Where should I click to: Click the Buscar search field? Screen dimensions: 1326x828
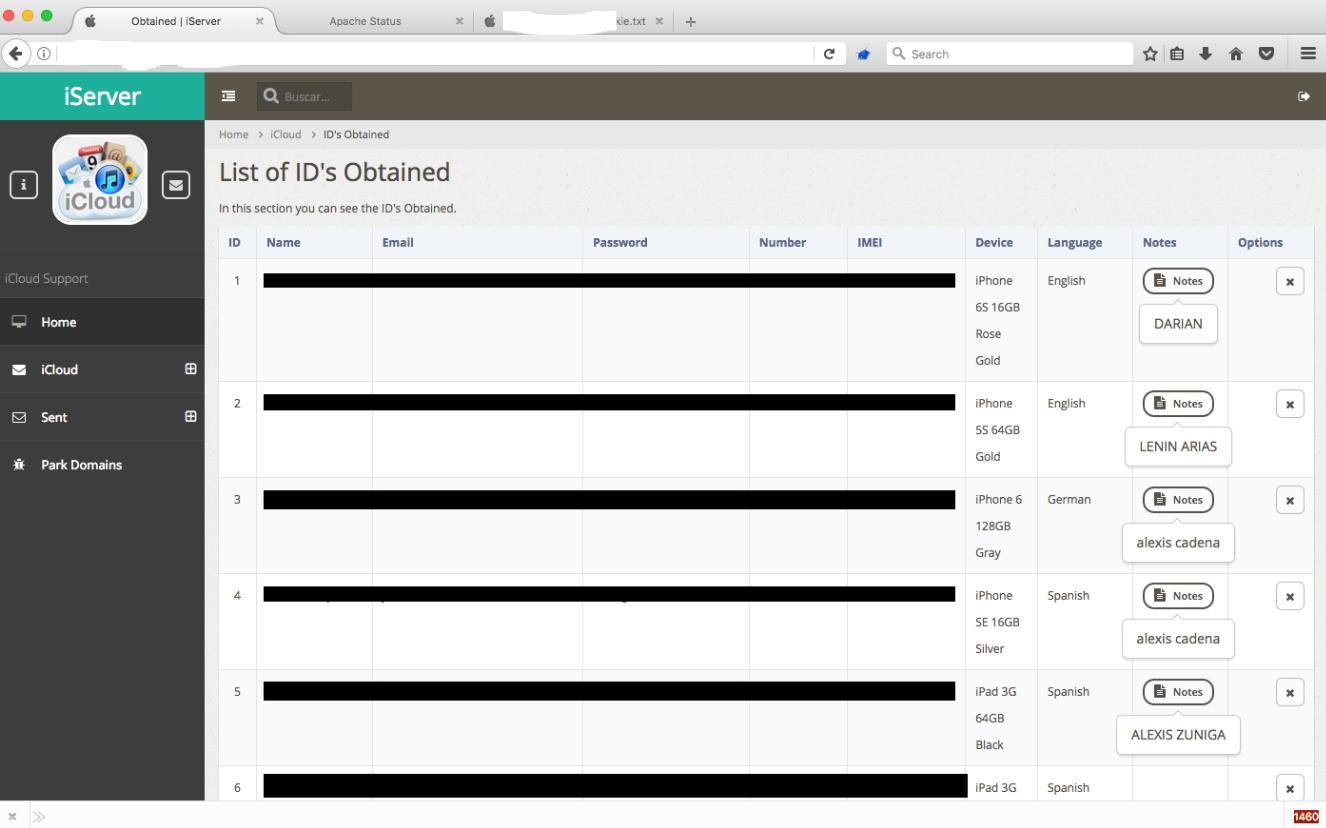[314, 96]
